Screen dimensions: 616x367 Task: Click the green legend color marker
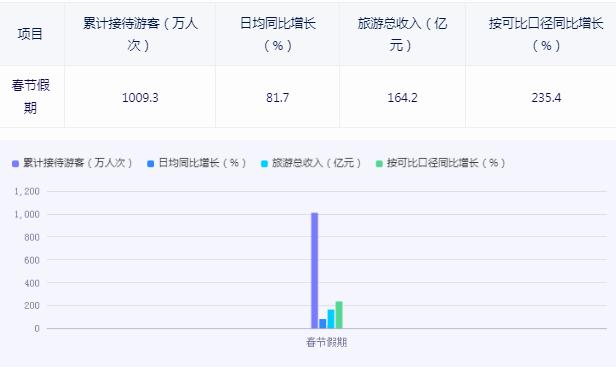(379, 163)
